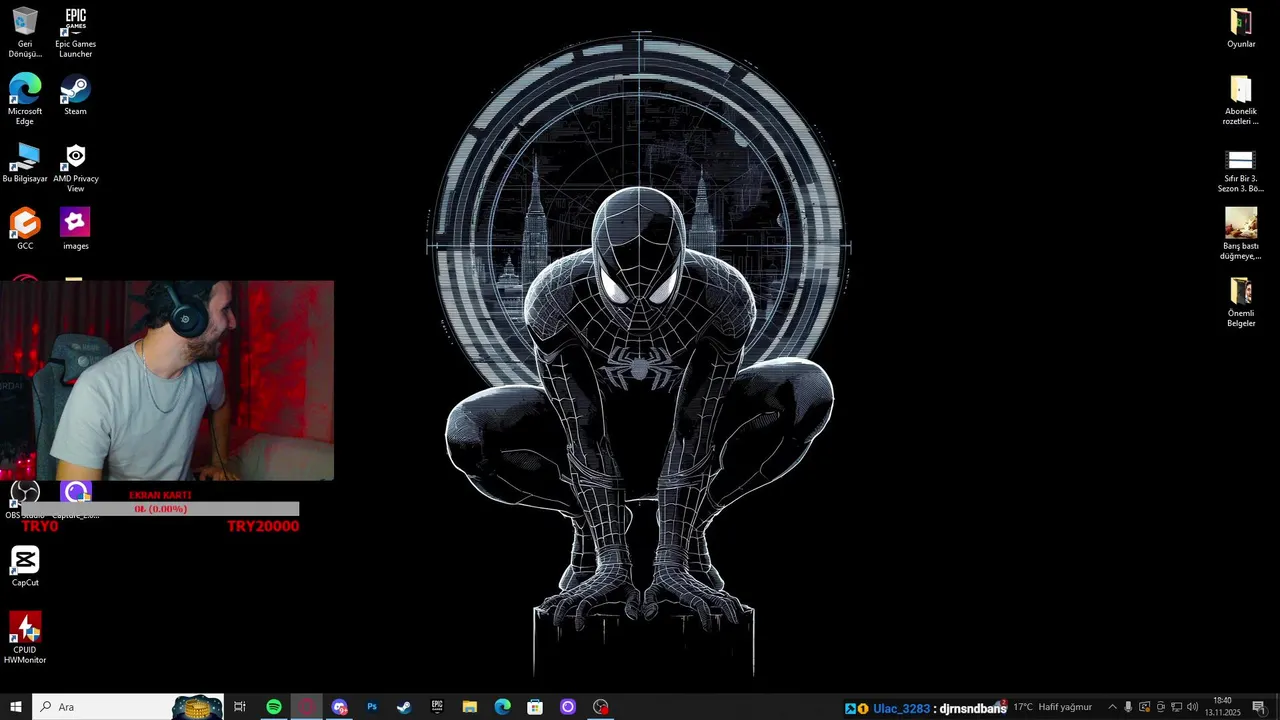The width and height of the screenshot is (1280, 720).
Task: Select the Microsoft Edge desktop shortcut
Action: (x=25, y=99)
